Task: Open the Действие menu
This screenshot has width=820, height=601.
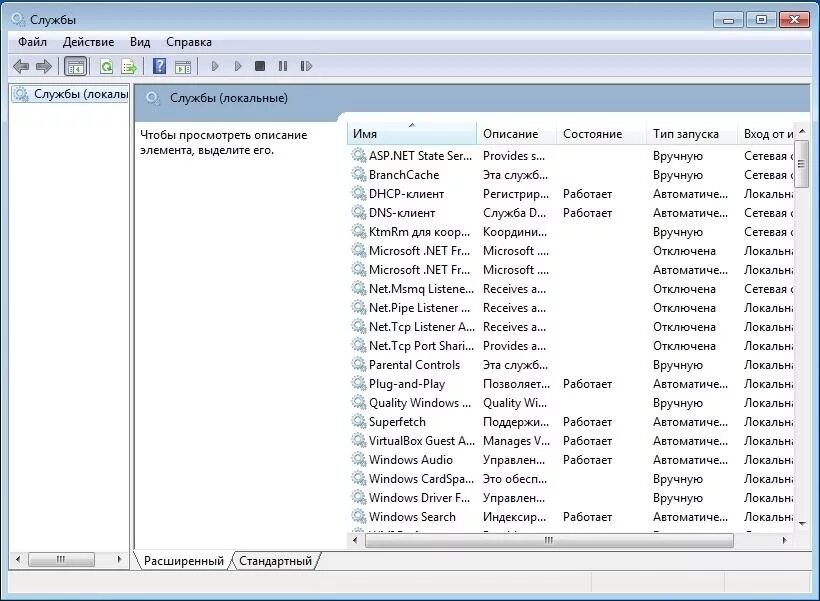Action: 88,42
